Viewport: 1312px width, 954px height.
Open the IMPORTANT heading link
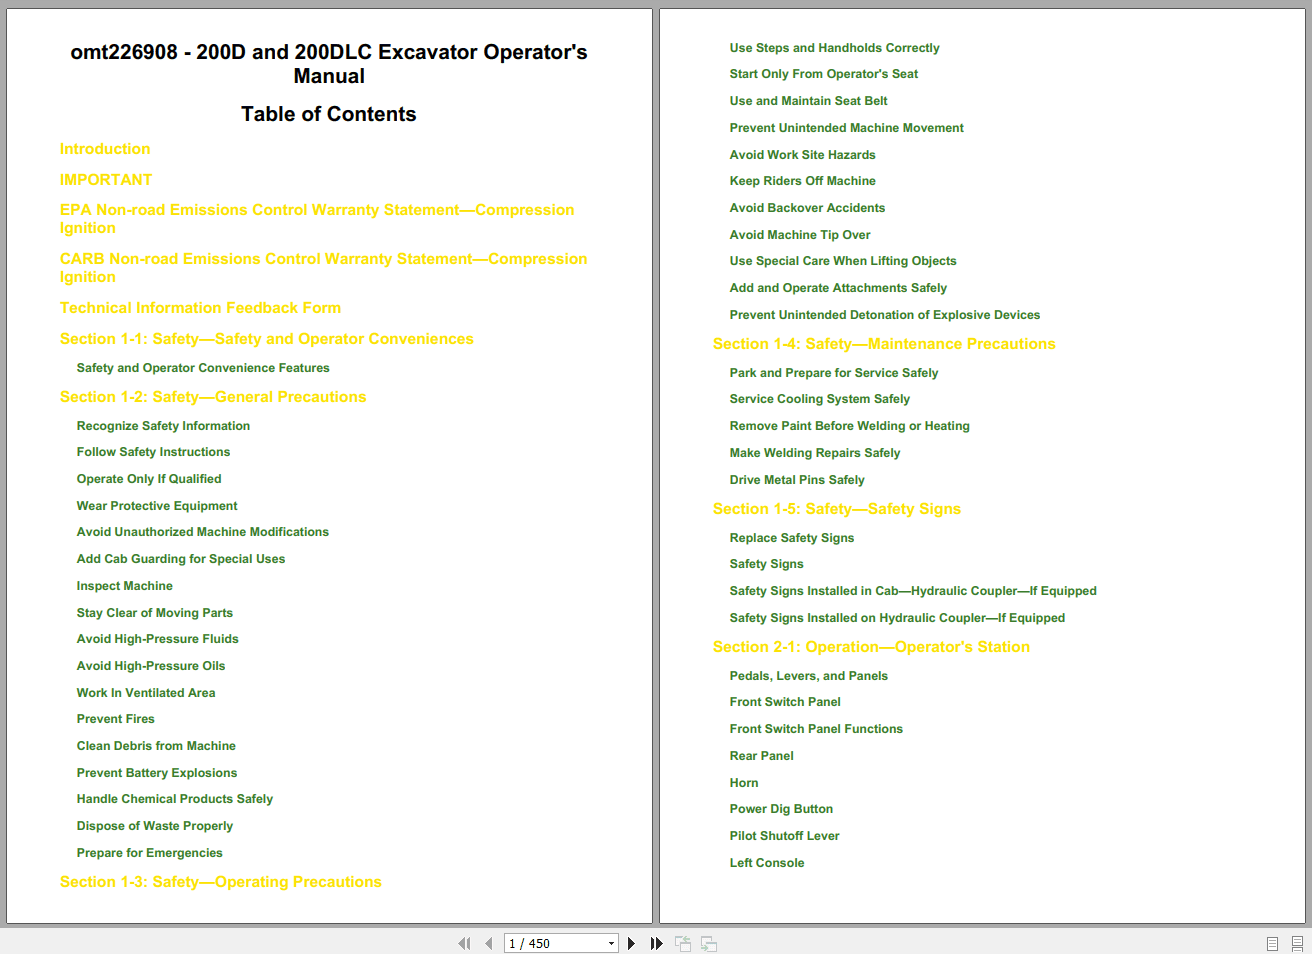[x=106, y=180]
